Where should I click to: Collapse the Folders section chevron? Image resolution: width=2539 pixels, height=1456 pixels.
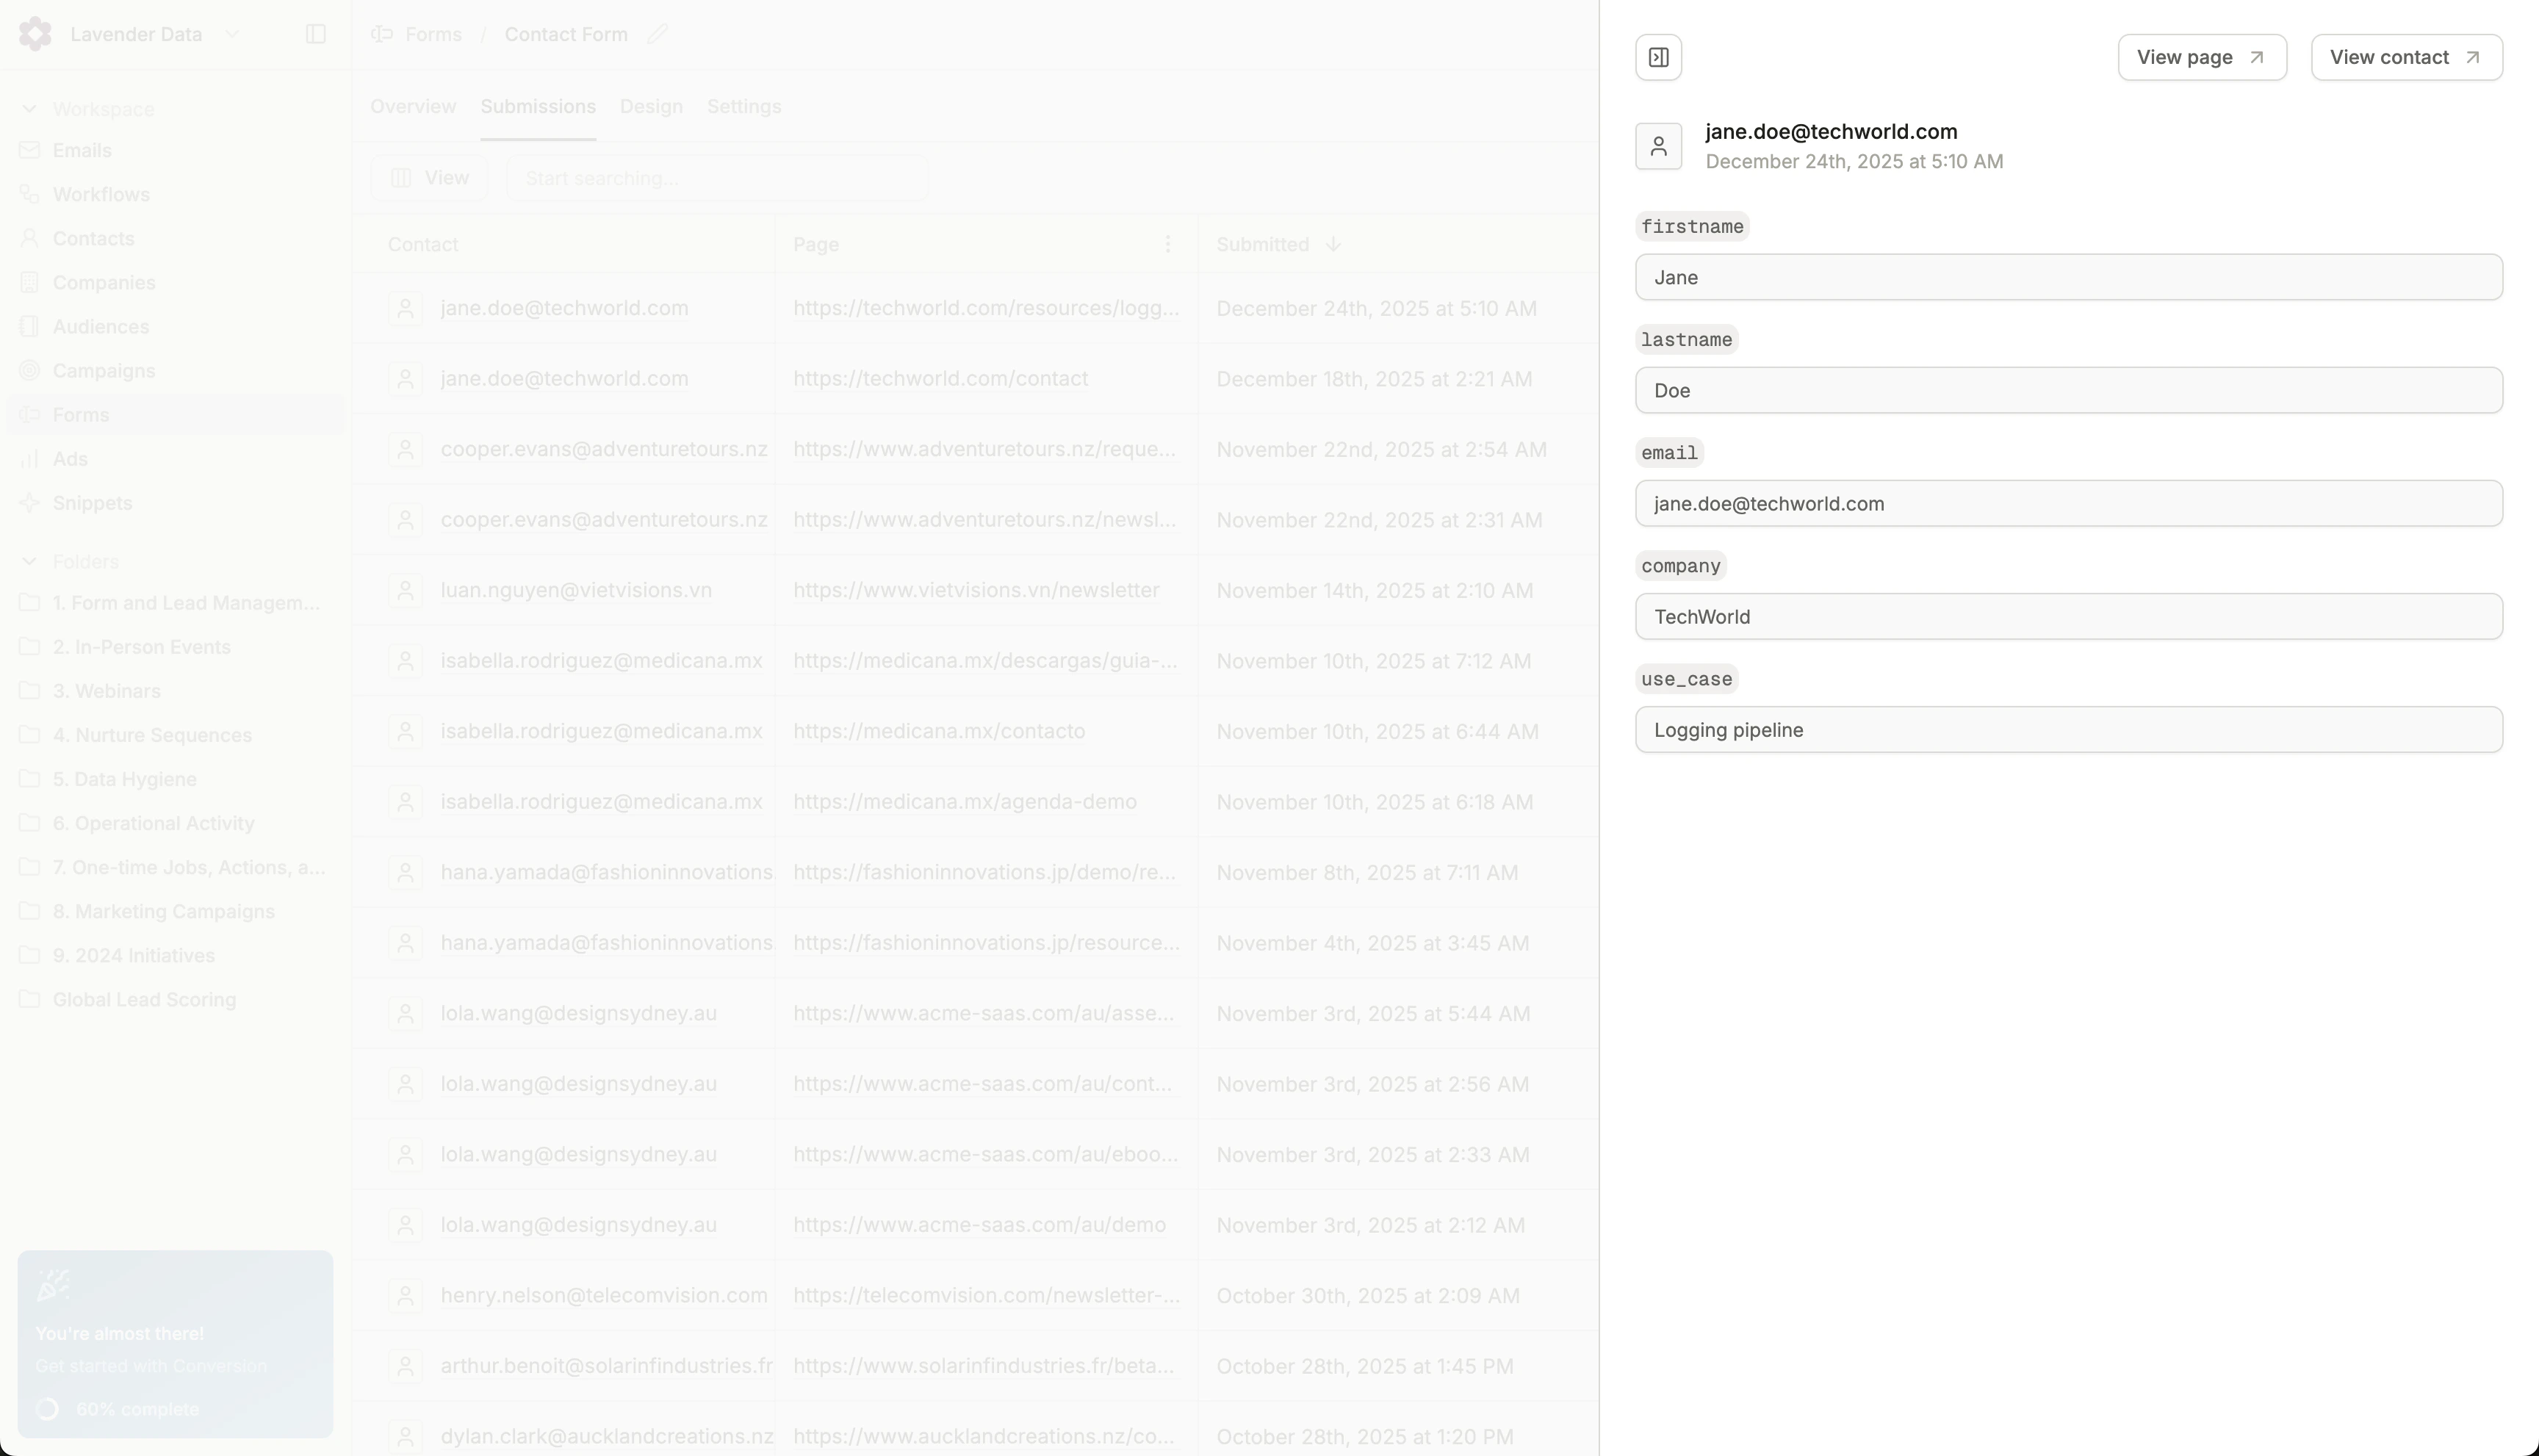click(29, 561)
